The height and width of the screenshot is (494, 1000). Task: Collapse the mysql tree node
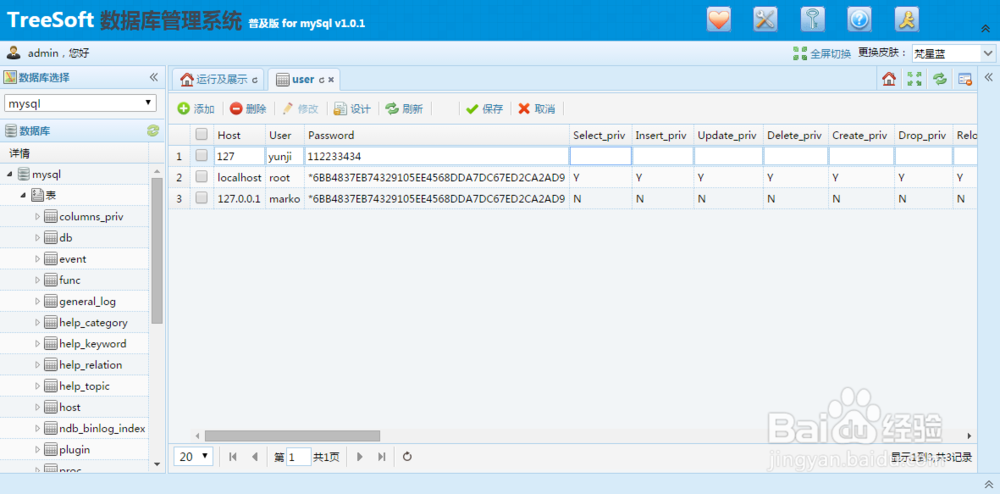(10, 174)
